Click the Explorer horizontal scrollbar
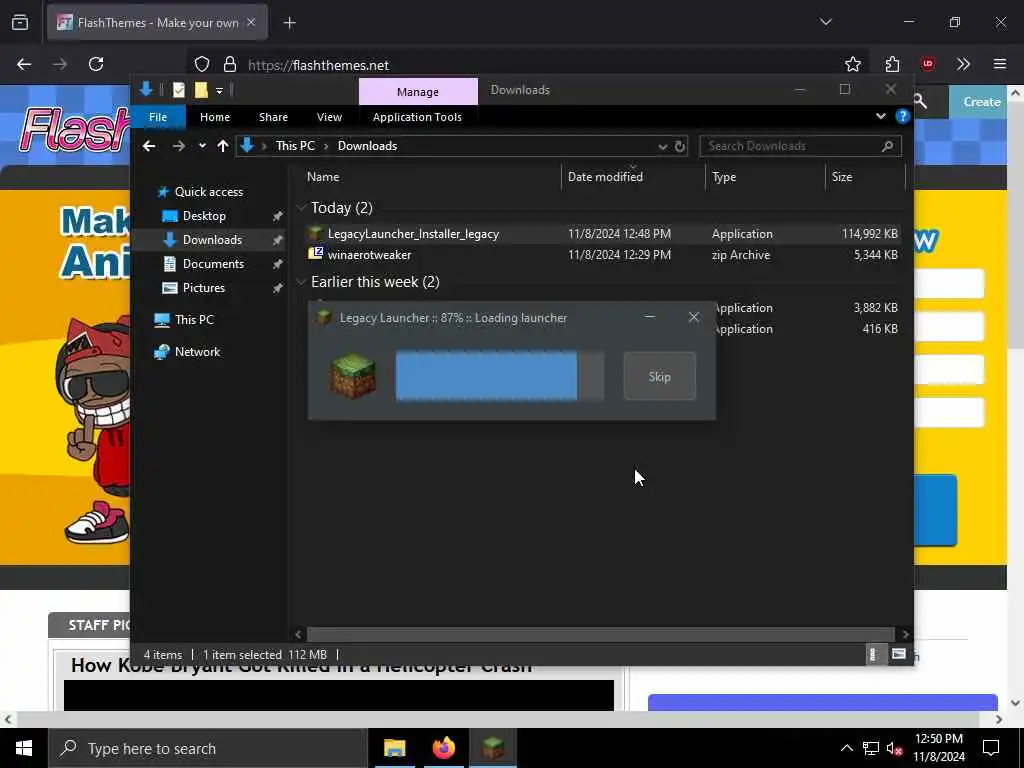This screenshot has width=1024, height=768. coord(600,634)
